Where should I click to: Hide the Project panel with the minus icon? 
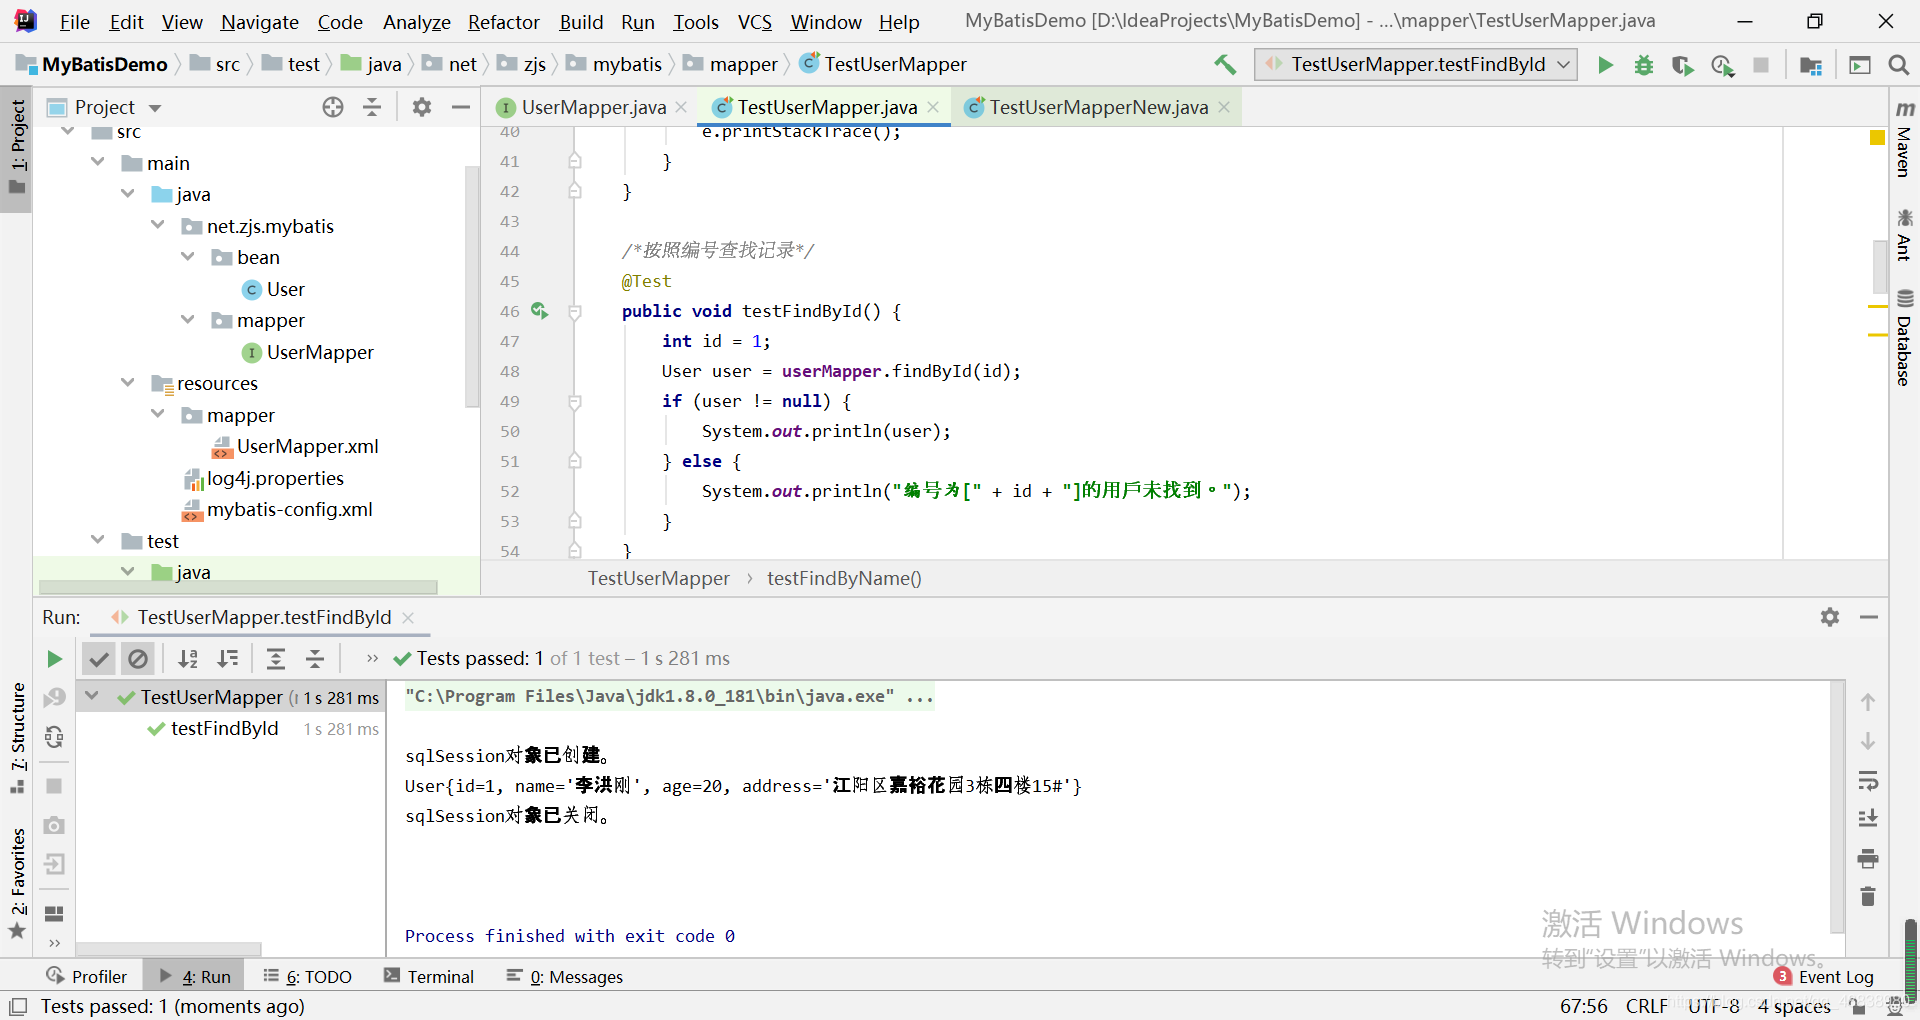click(x=461, y=107)
